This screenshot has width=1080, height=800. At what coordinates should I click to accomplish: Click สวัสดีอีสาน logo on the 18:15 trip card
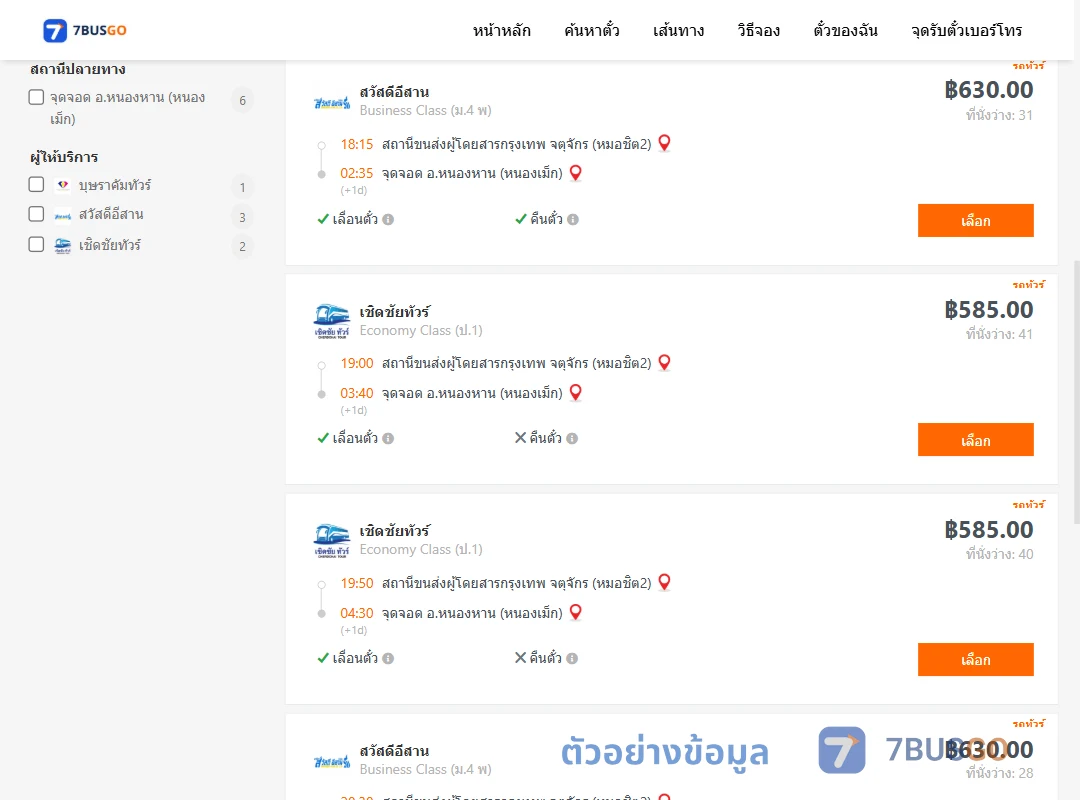coord(332,103)
